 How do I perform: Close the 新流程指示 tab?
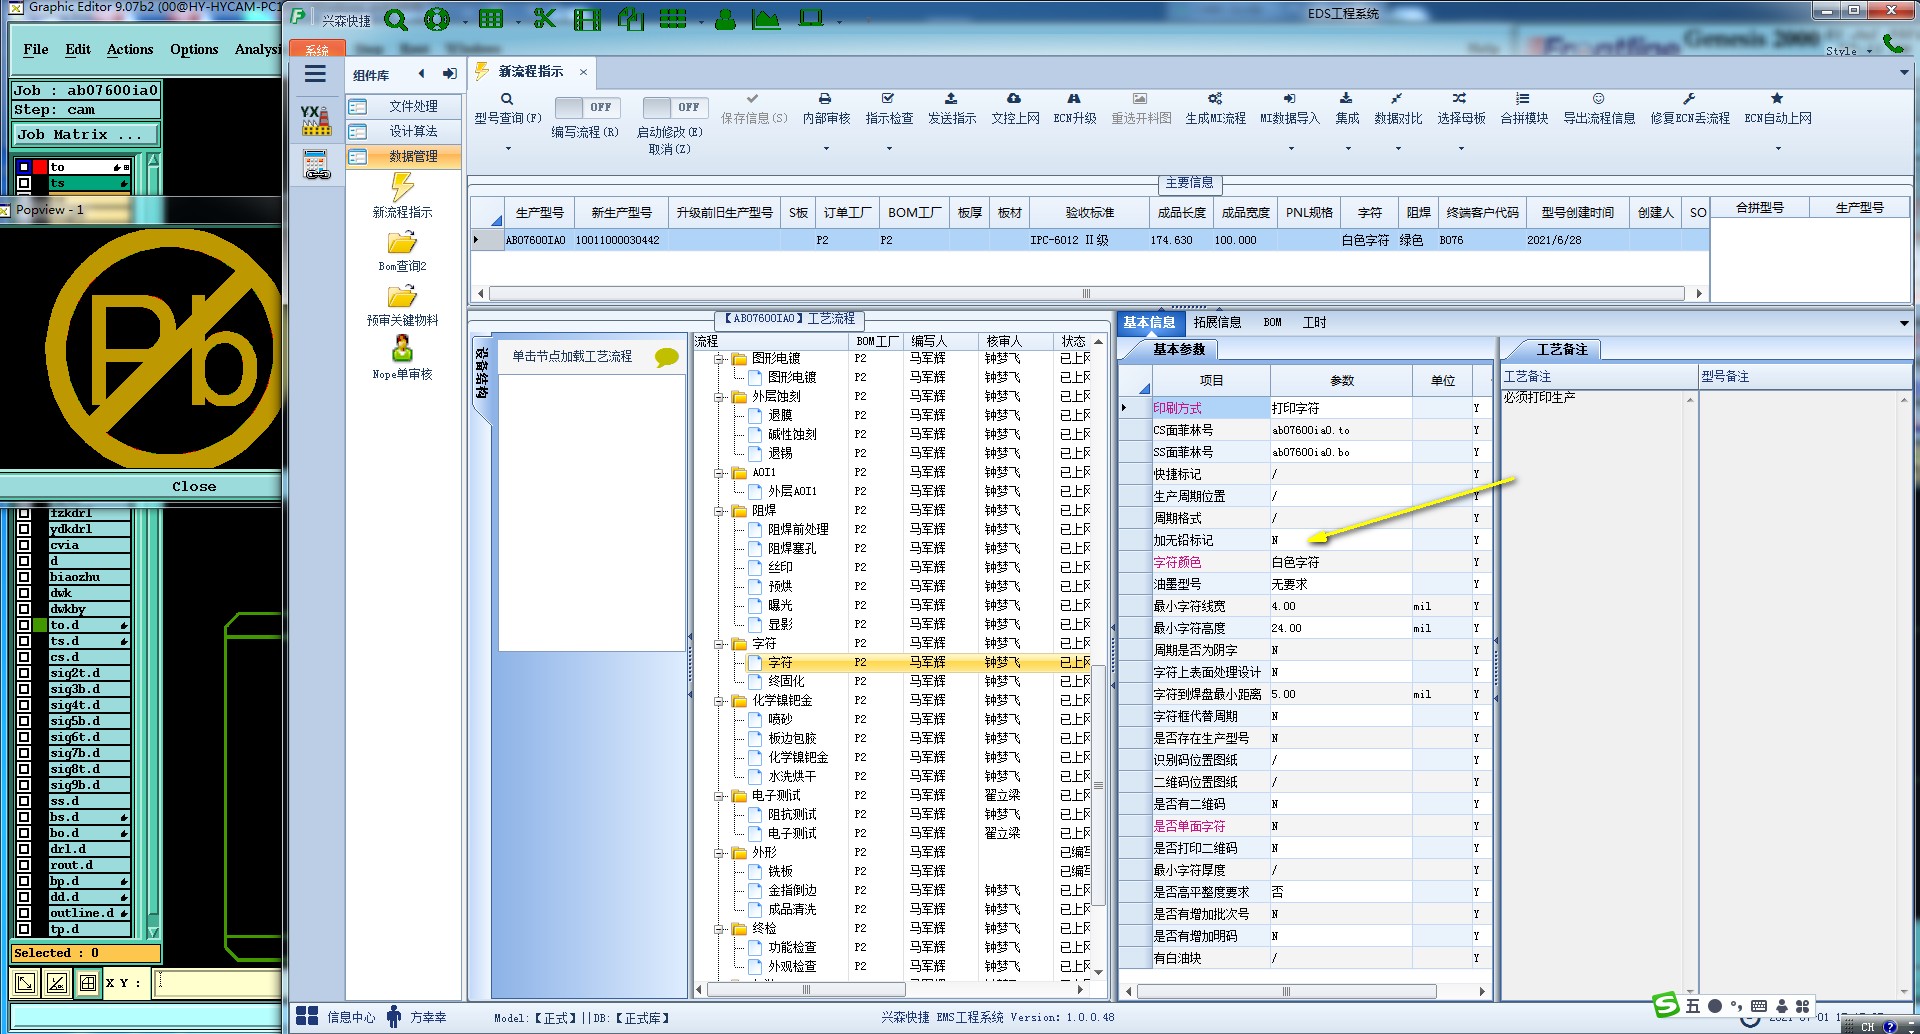tap(583, 72)
